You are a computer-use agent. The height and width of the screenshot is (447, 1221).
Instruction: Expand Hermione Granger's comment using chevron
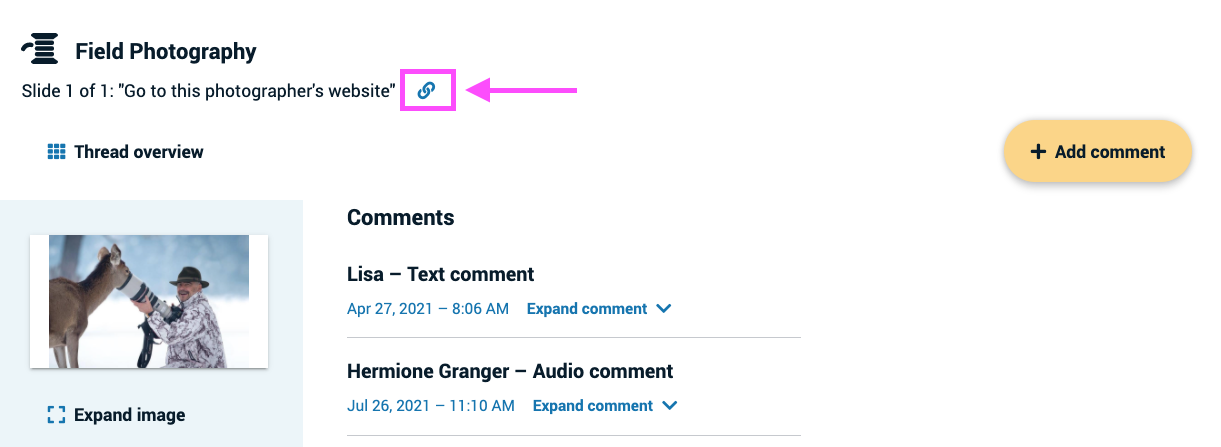[670, 406]
